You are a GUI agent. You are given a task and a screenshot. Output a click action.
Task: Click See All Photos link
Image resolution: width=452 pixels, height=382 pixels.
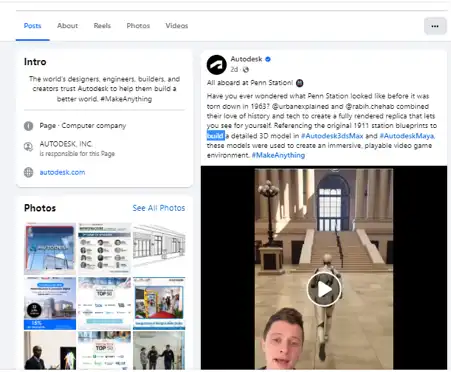[x=159, y=208]
